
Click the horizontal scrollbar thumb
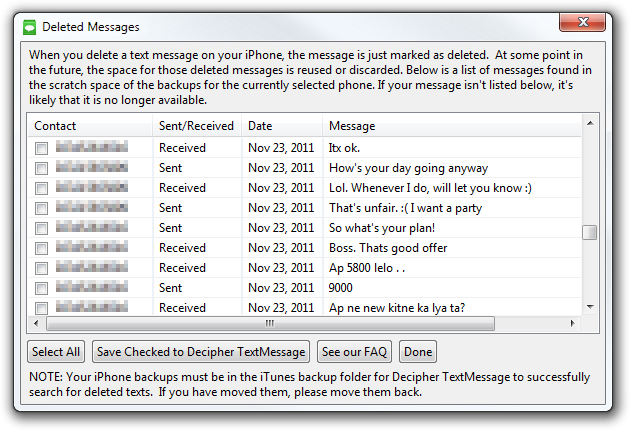(269, 324)
